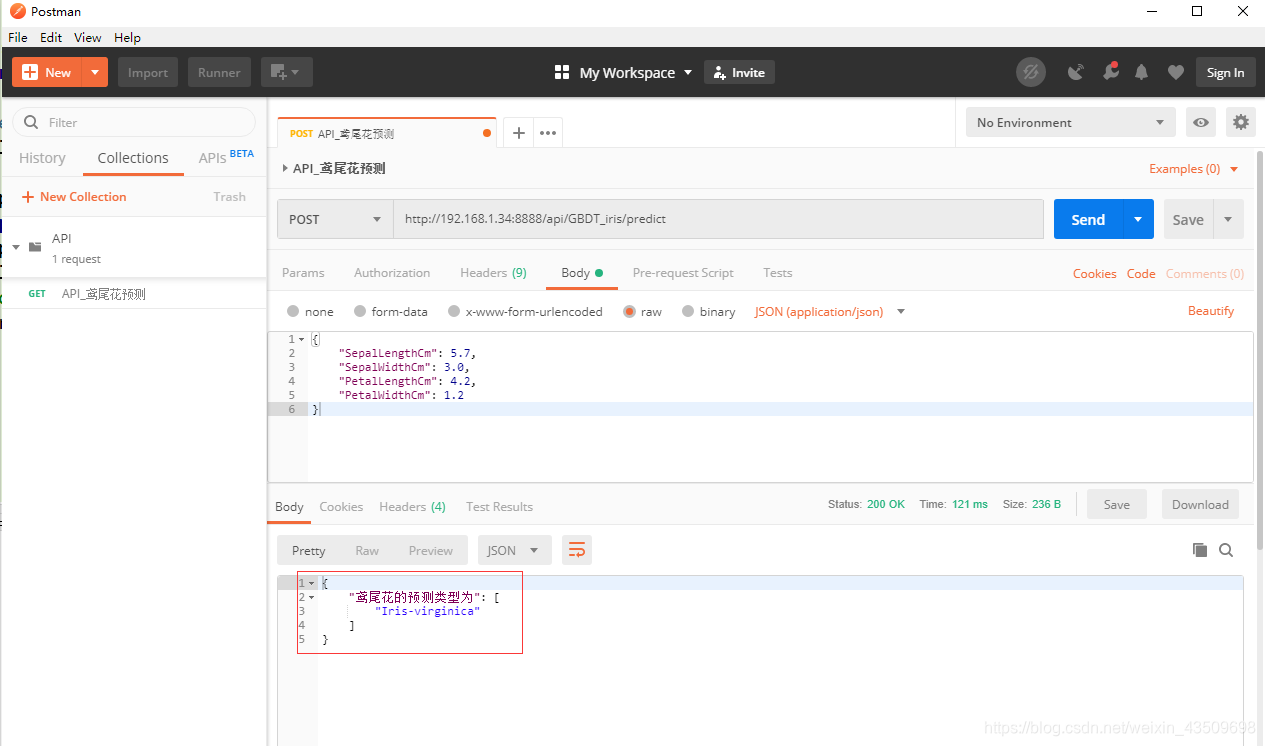The image size is (1265, 746).
Task: Click the sync status icon in header
Action: pos(1030,72)
